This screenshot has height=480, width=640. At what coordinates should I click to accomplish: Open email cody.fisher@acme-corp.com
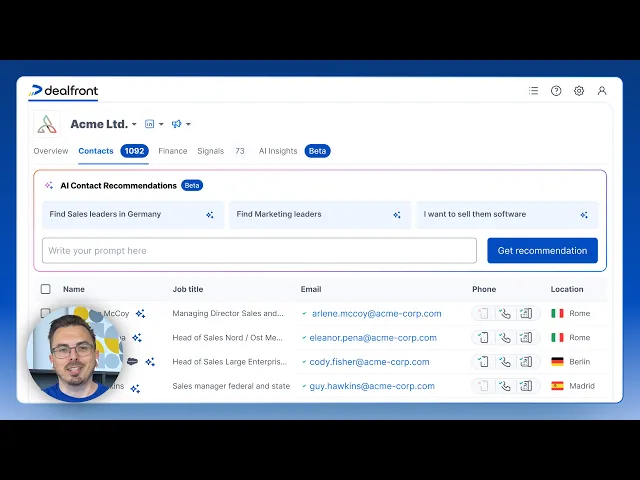tap(369, 362)
